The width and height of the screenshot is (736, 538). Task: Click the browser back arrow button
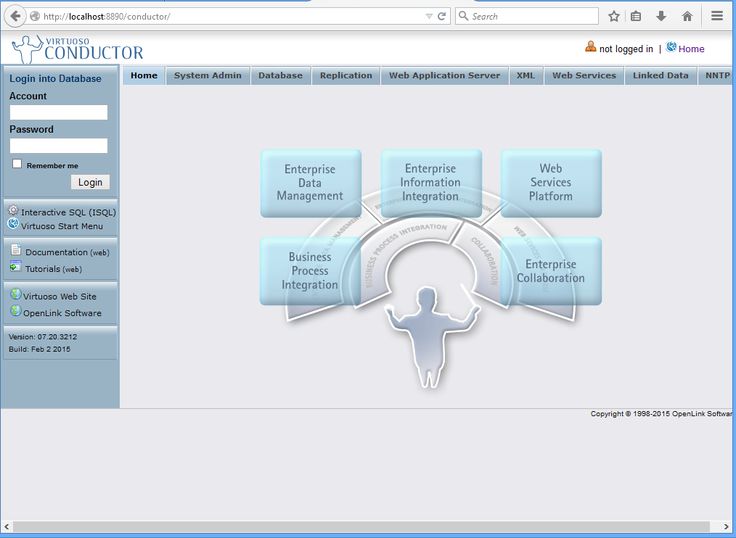(x=15, y=16)
